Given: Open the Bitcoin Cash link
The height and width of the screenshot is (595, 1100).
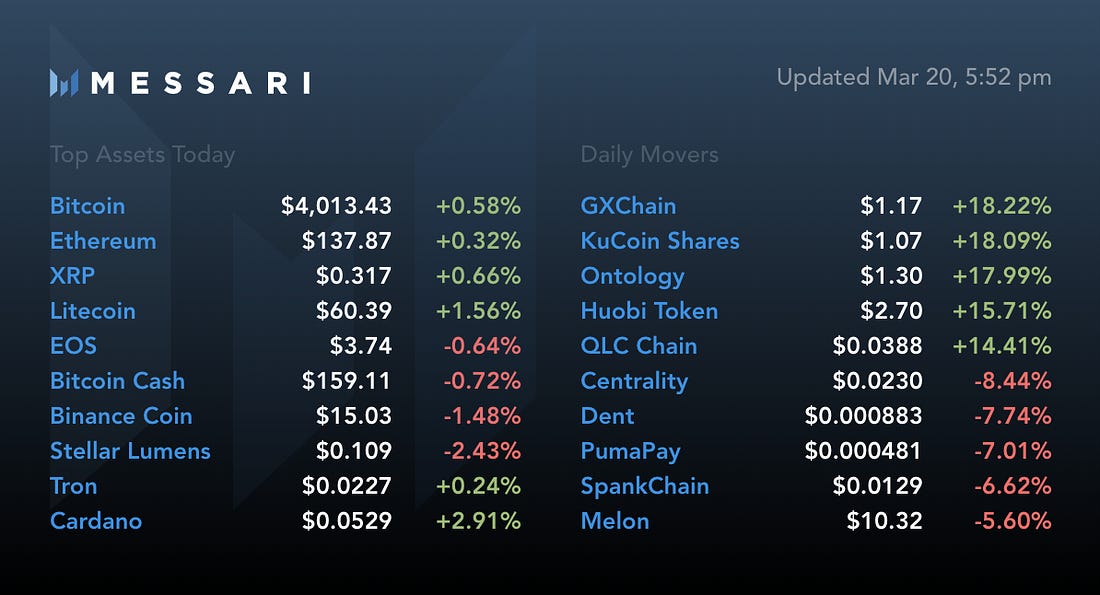Looking at the screenshot, I should tap(118, 381).
